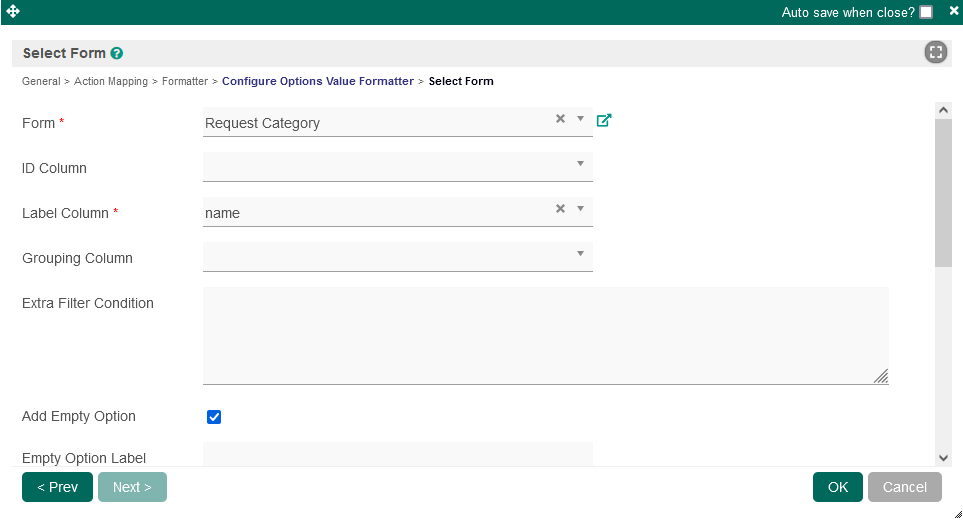Expand the Form dropdown arrow
Viewport: 963px width, 520px height.
pos(580,119)
